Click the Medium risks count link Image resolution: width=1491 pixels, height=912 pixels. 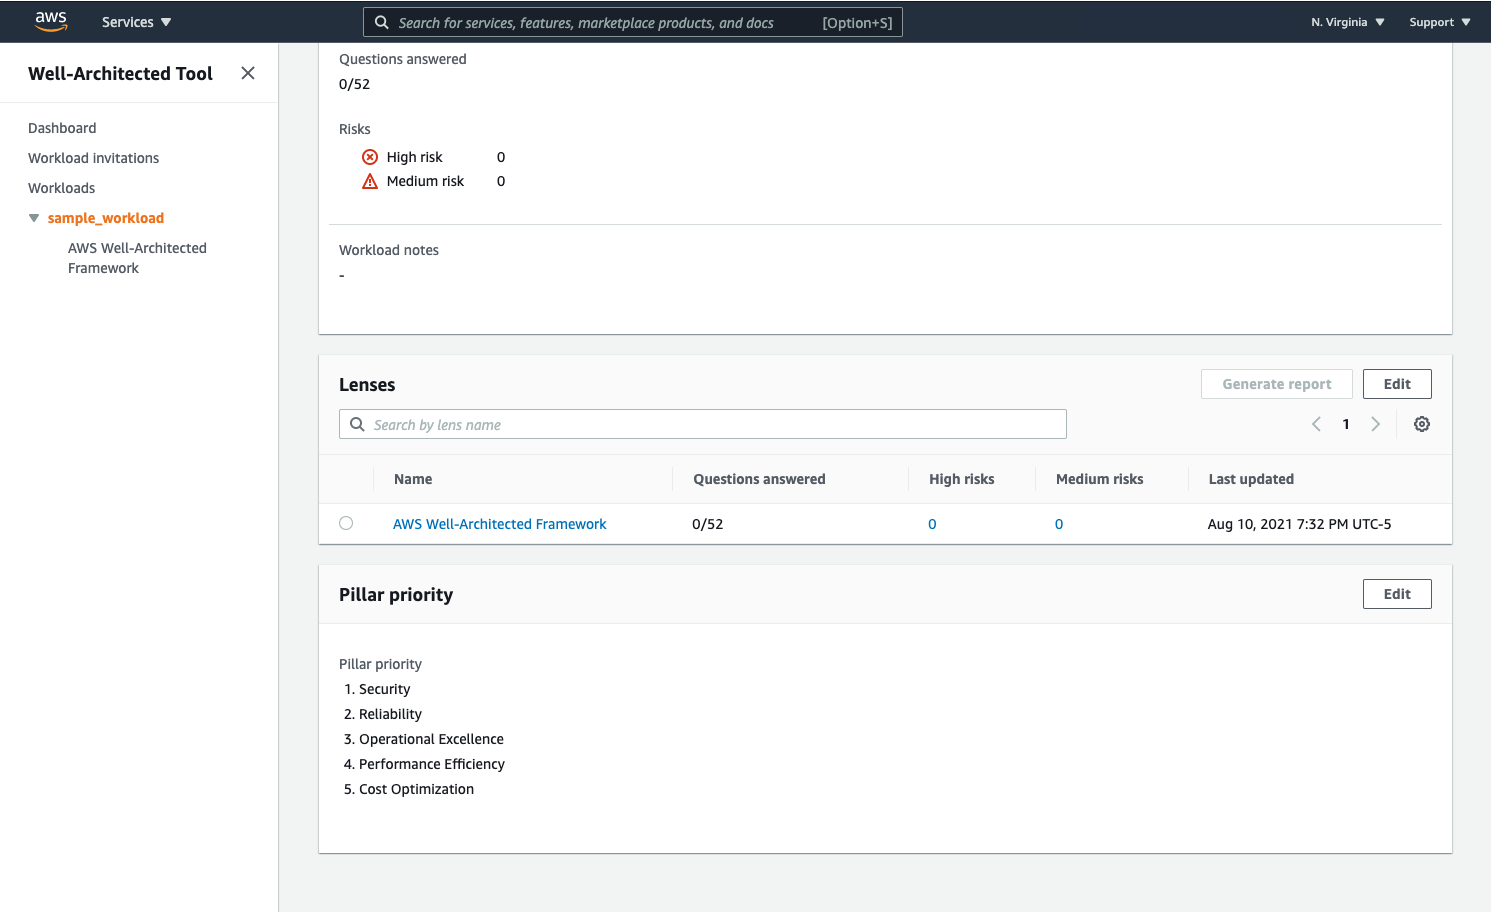1059,524
